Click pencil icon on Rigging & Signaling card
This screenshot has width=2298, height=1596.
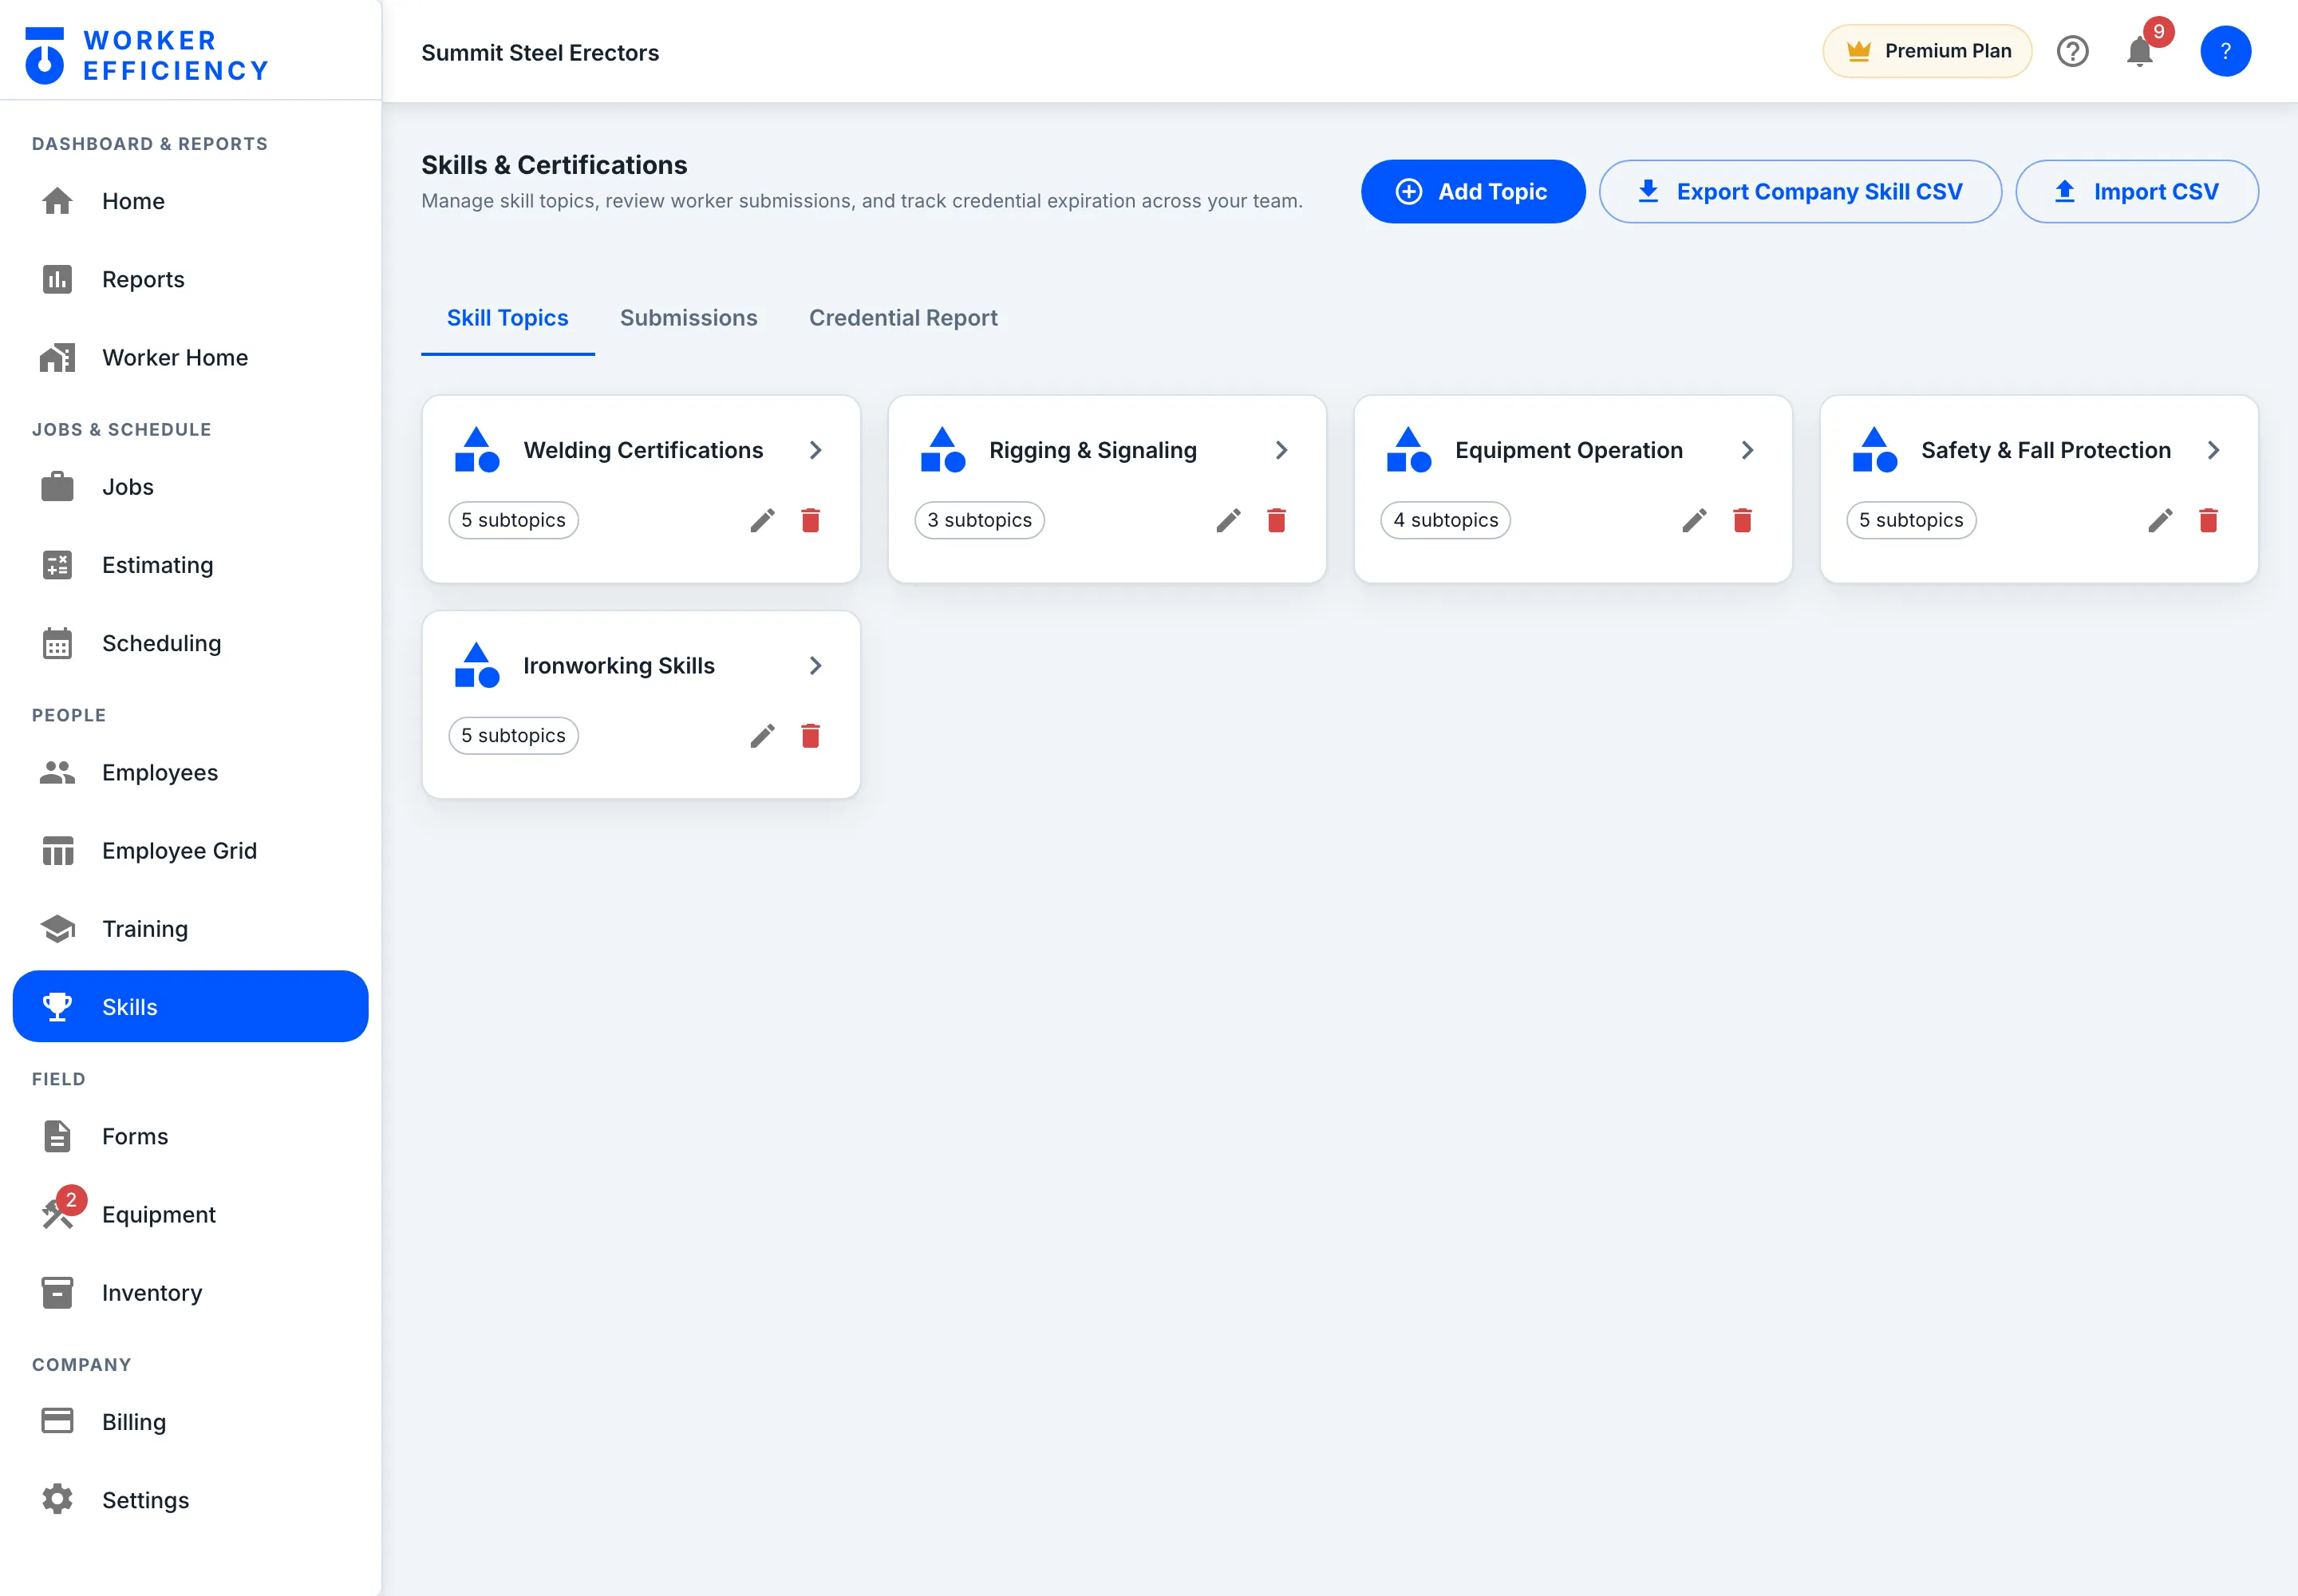[1228, 520]
